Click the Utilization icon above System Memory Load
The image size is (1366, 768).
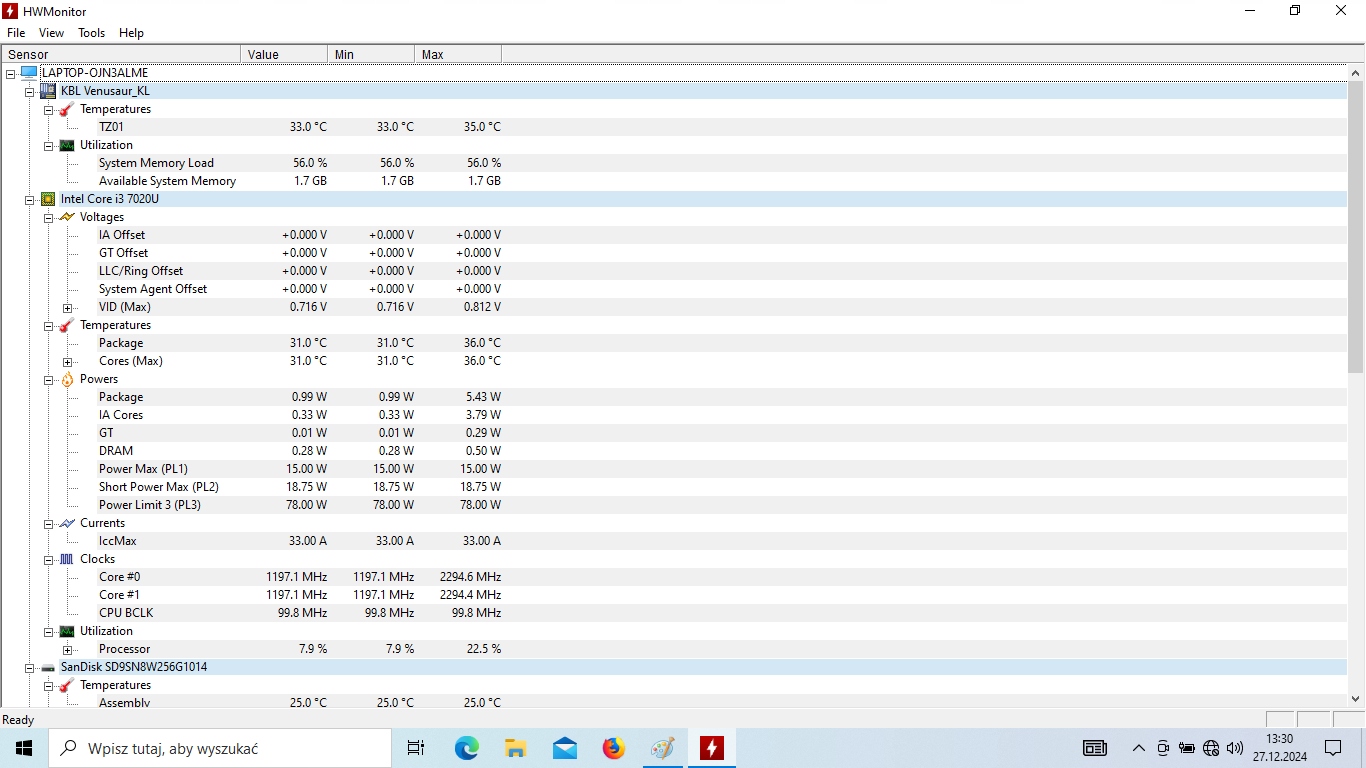click(x=67, y=145)
